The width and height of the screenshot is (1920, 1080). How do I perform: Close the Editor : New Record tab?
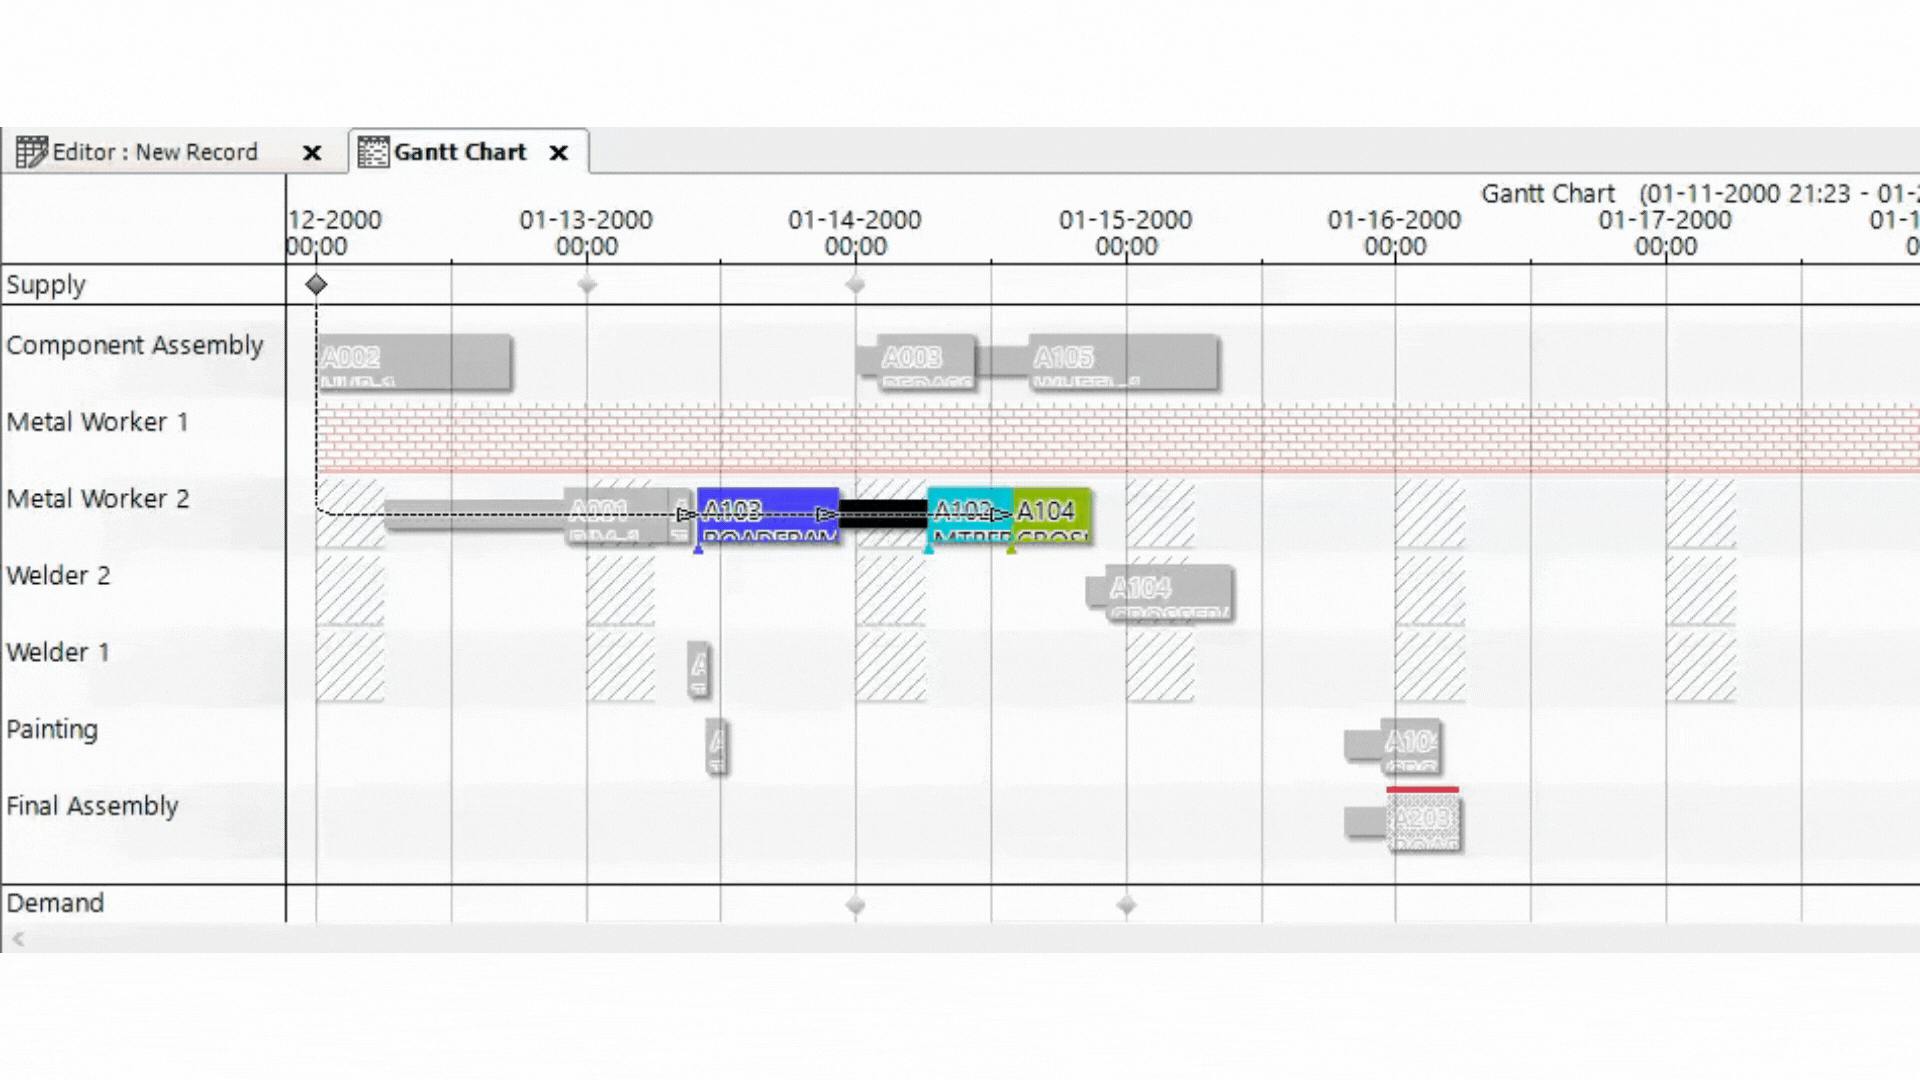(312, 153)
